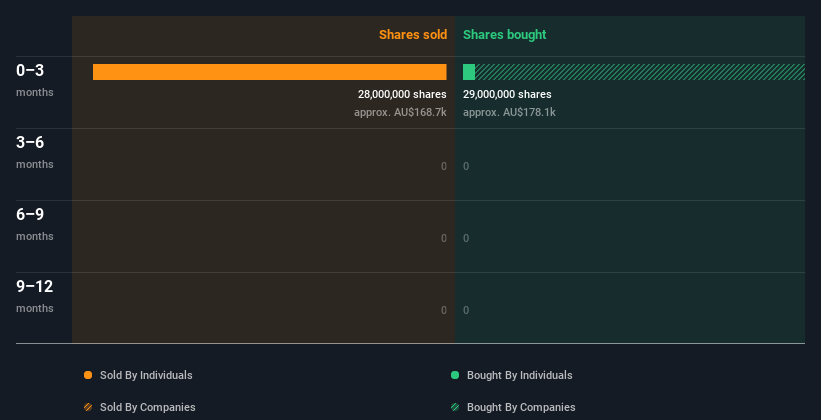Click the sold zero value in 3–6 months row
This screenshot has height=420, width=821.
444,167
